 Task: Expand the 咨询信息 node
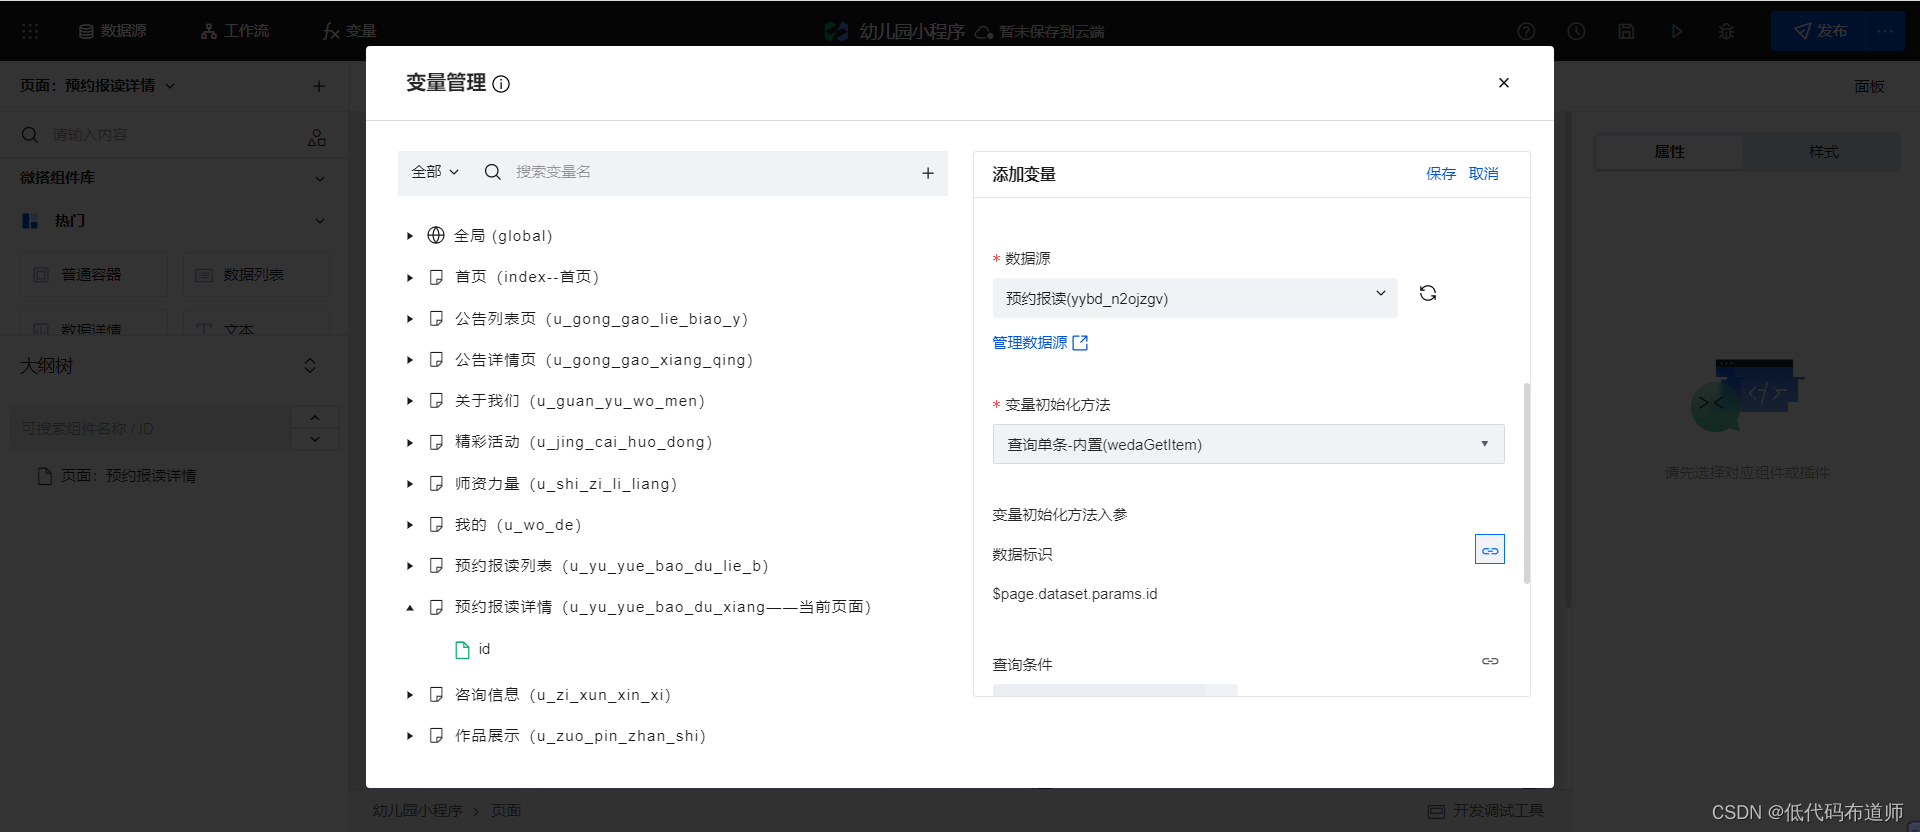(x=410, y=695)
